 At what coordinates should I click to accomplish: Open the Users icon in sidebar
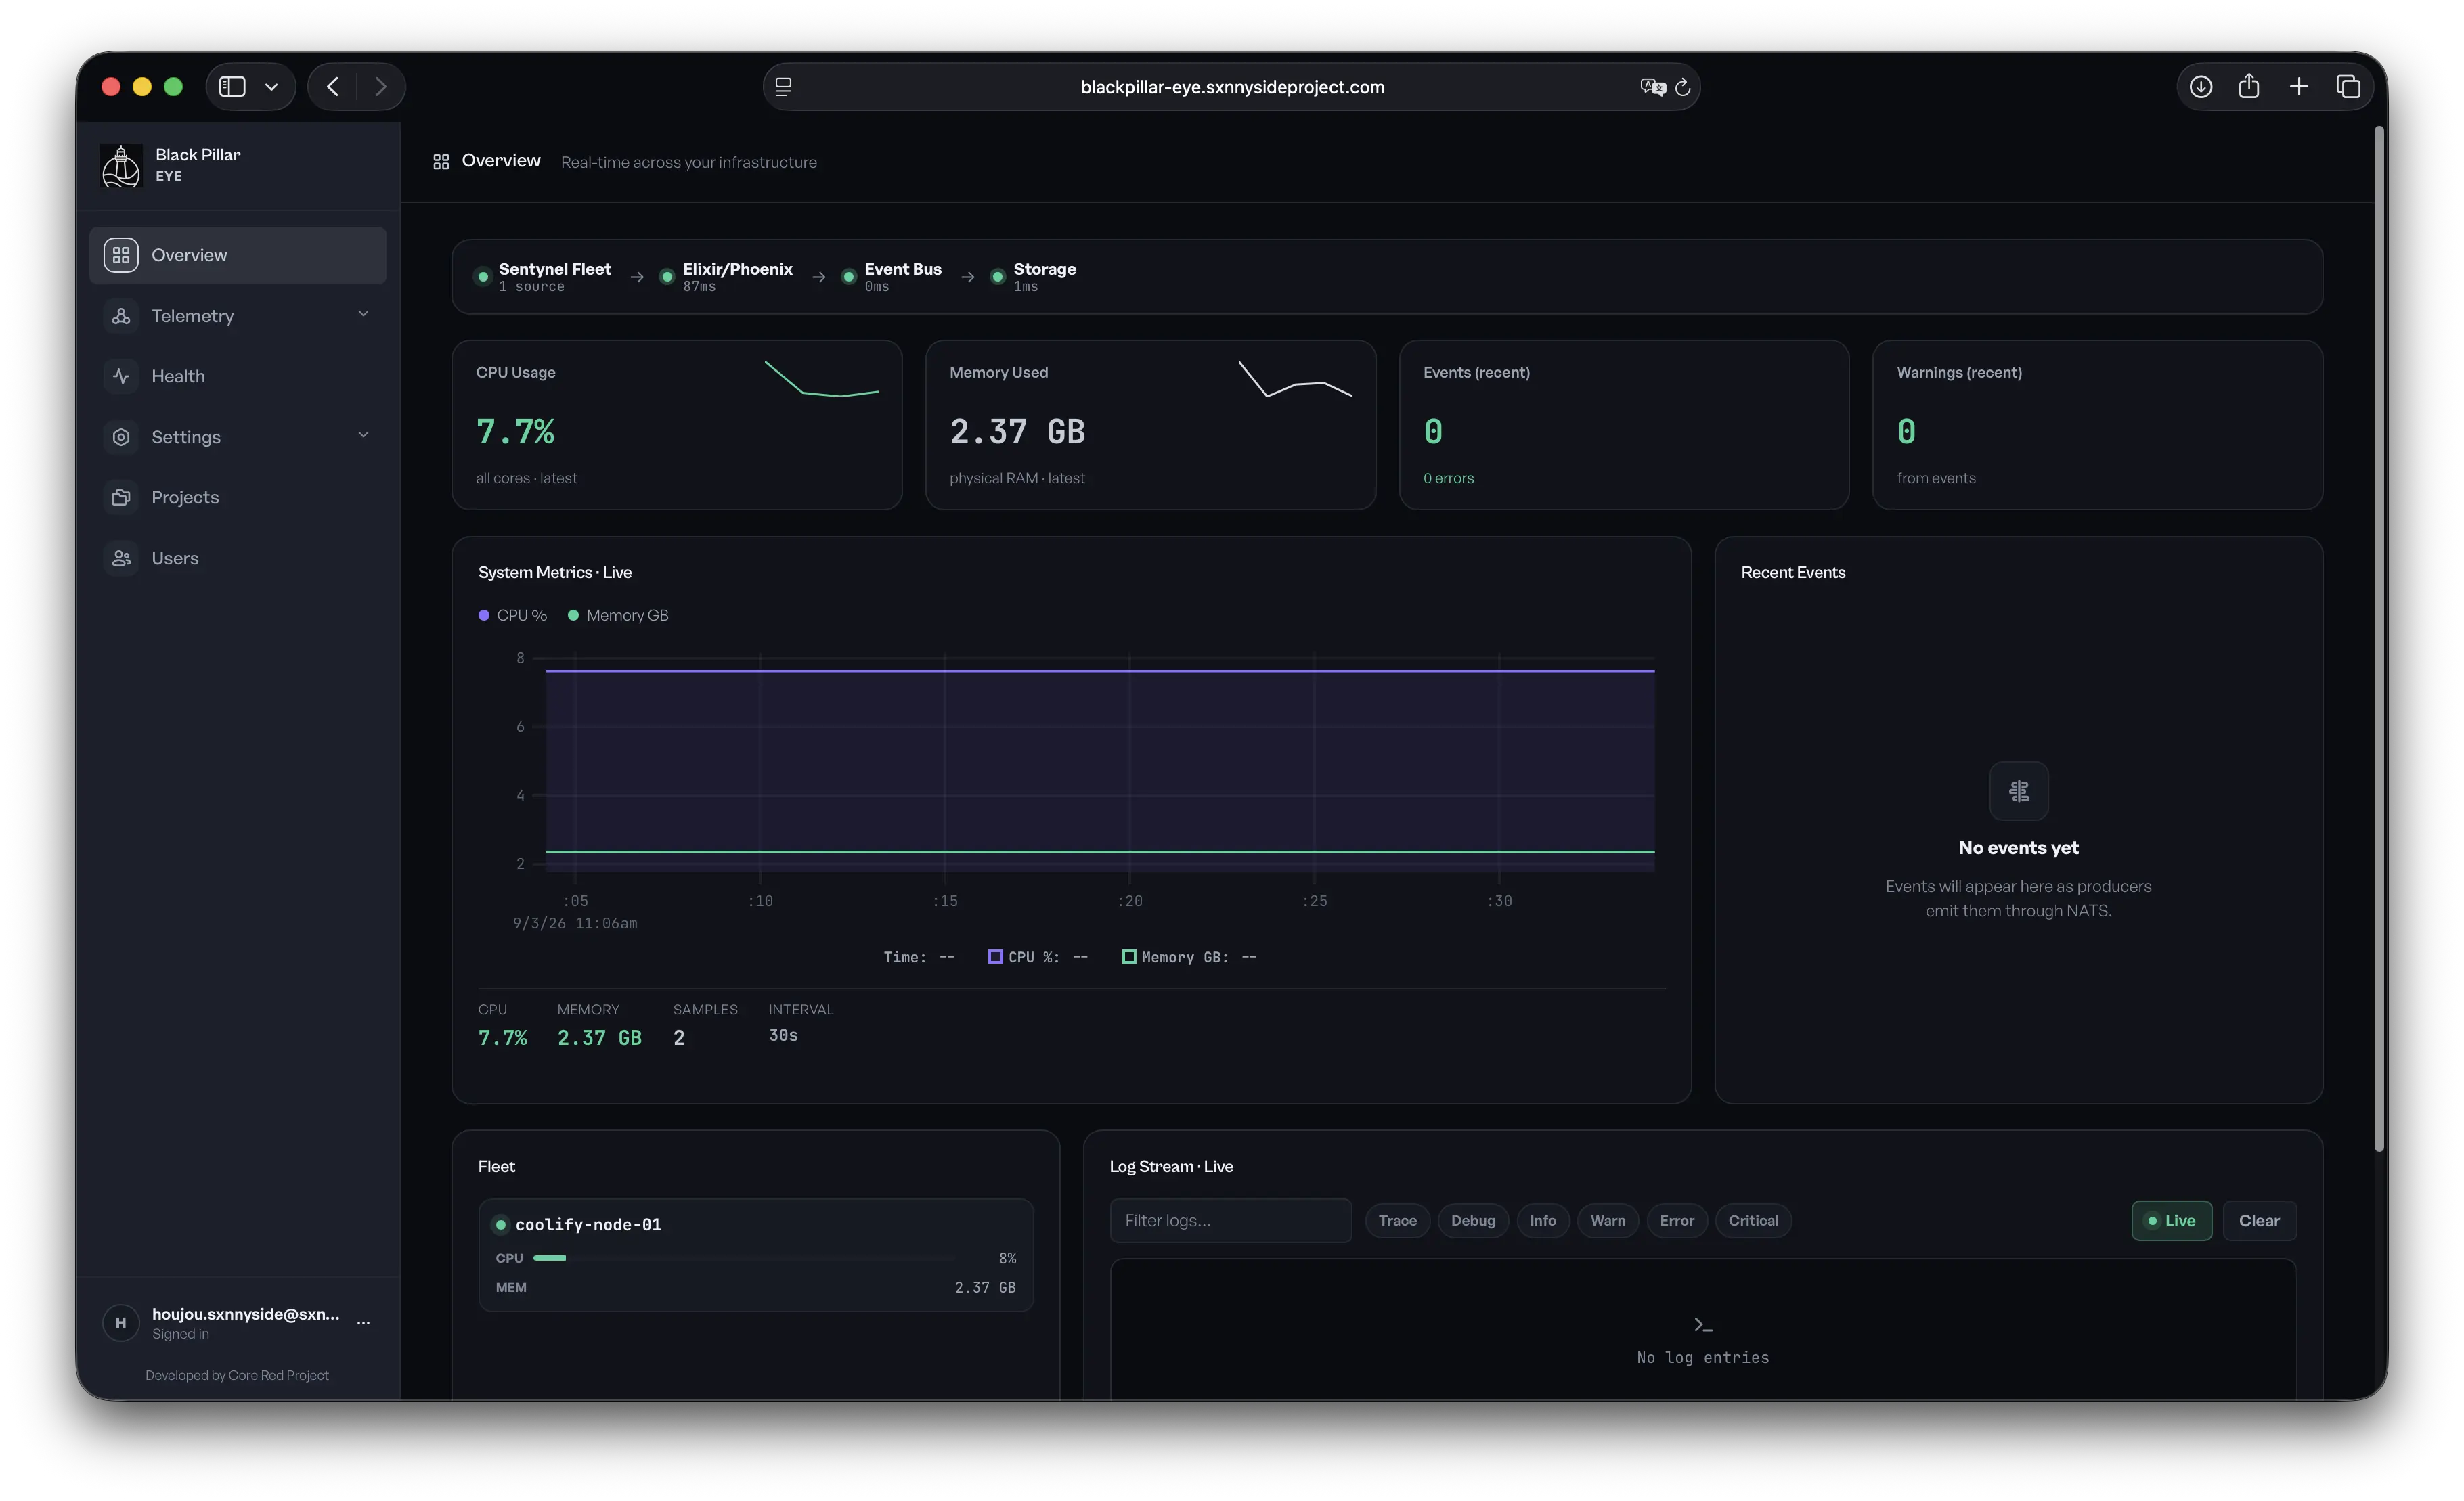click(121, 558)
